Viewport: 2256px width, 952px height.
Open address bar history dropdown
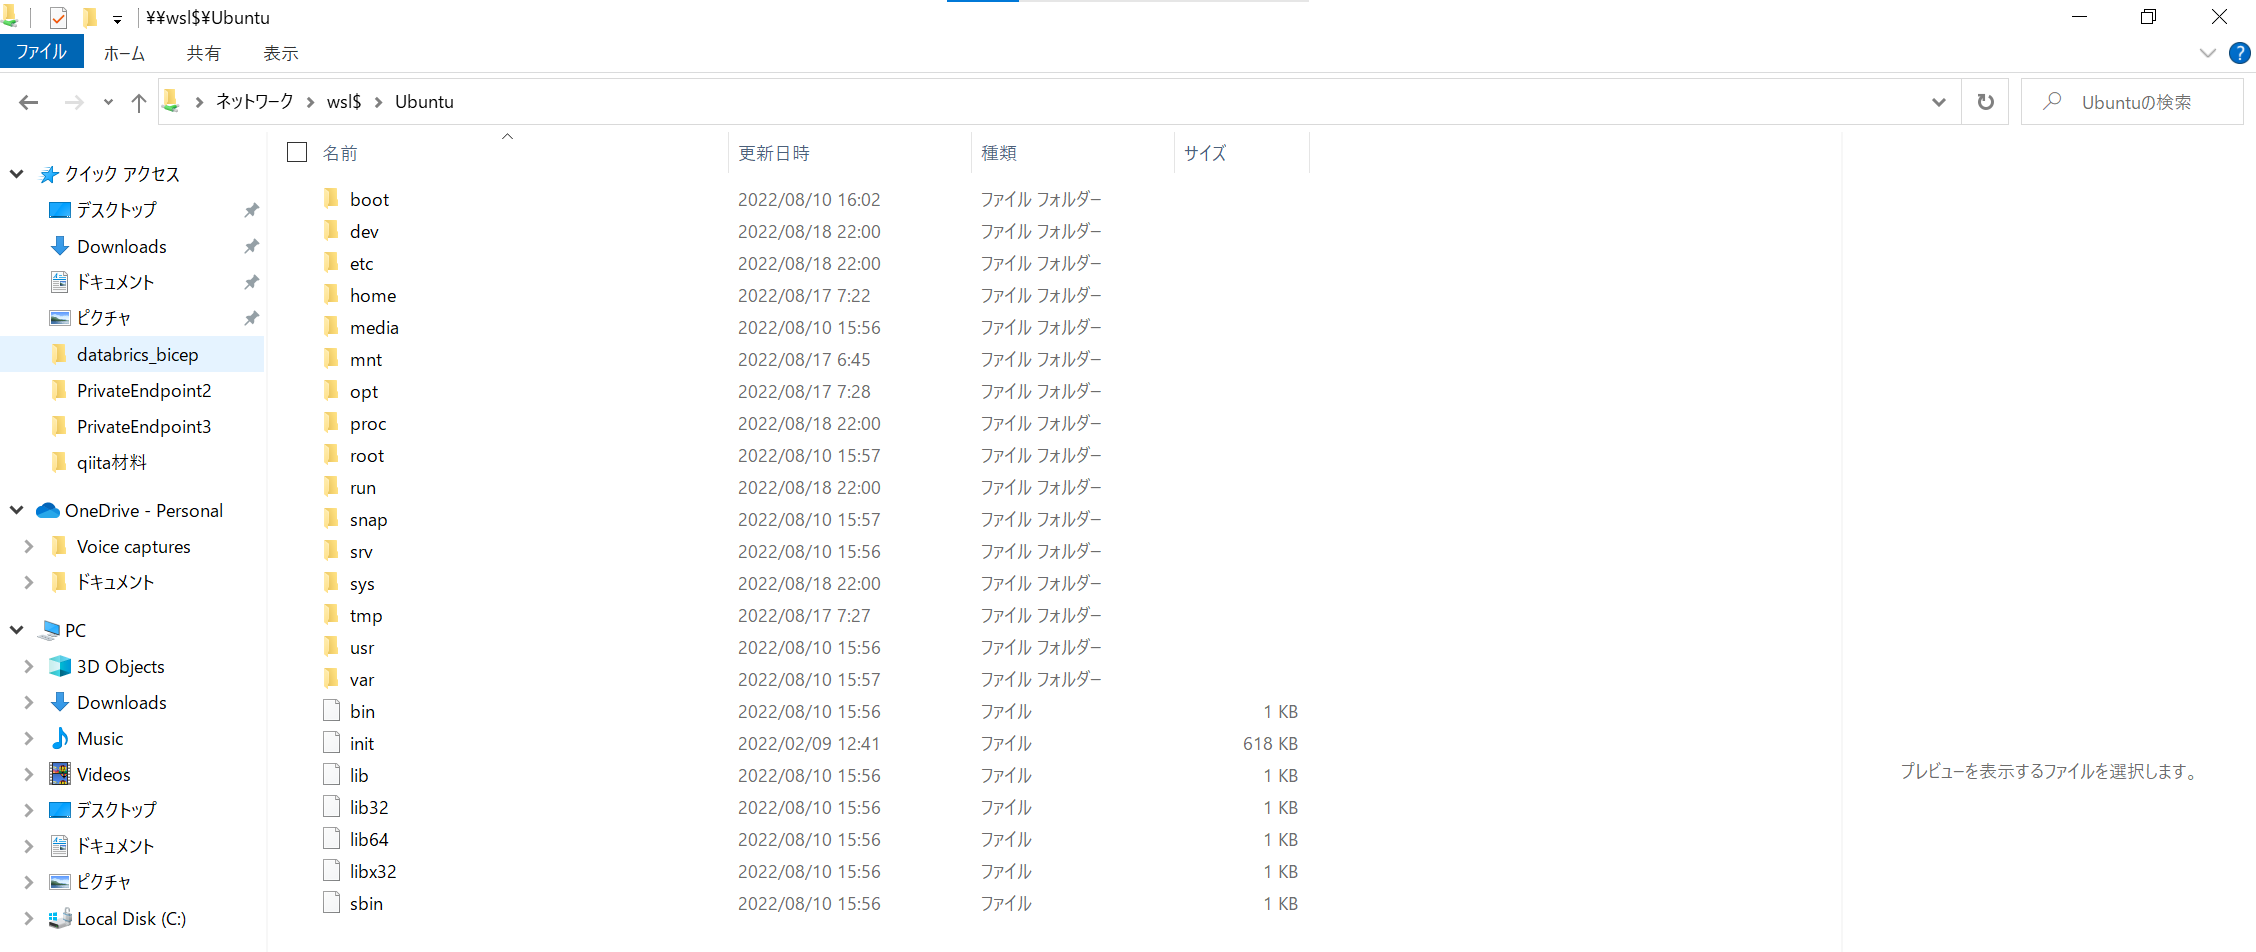click(1939, 102)
